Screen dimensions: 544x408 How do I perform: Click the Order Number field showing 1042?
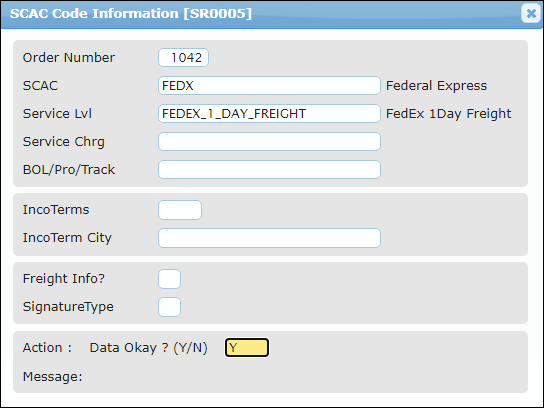(183, 58)
